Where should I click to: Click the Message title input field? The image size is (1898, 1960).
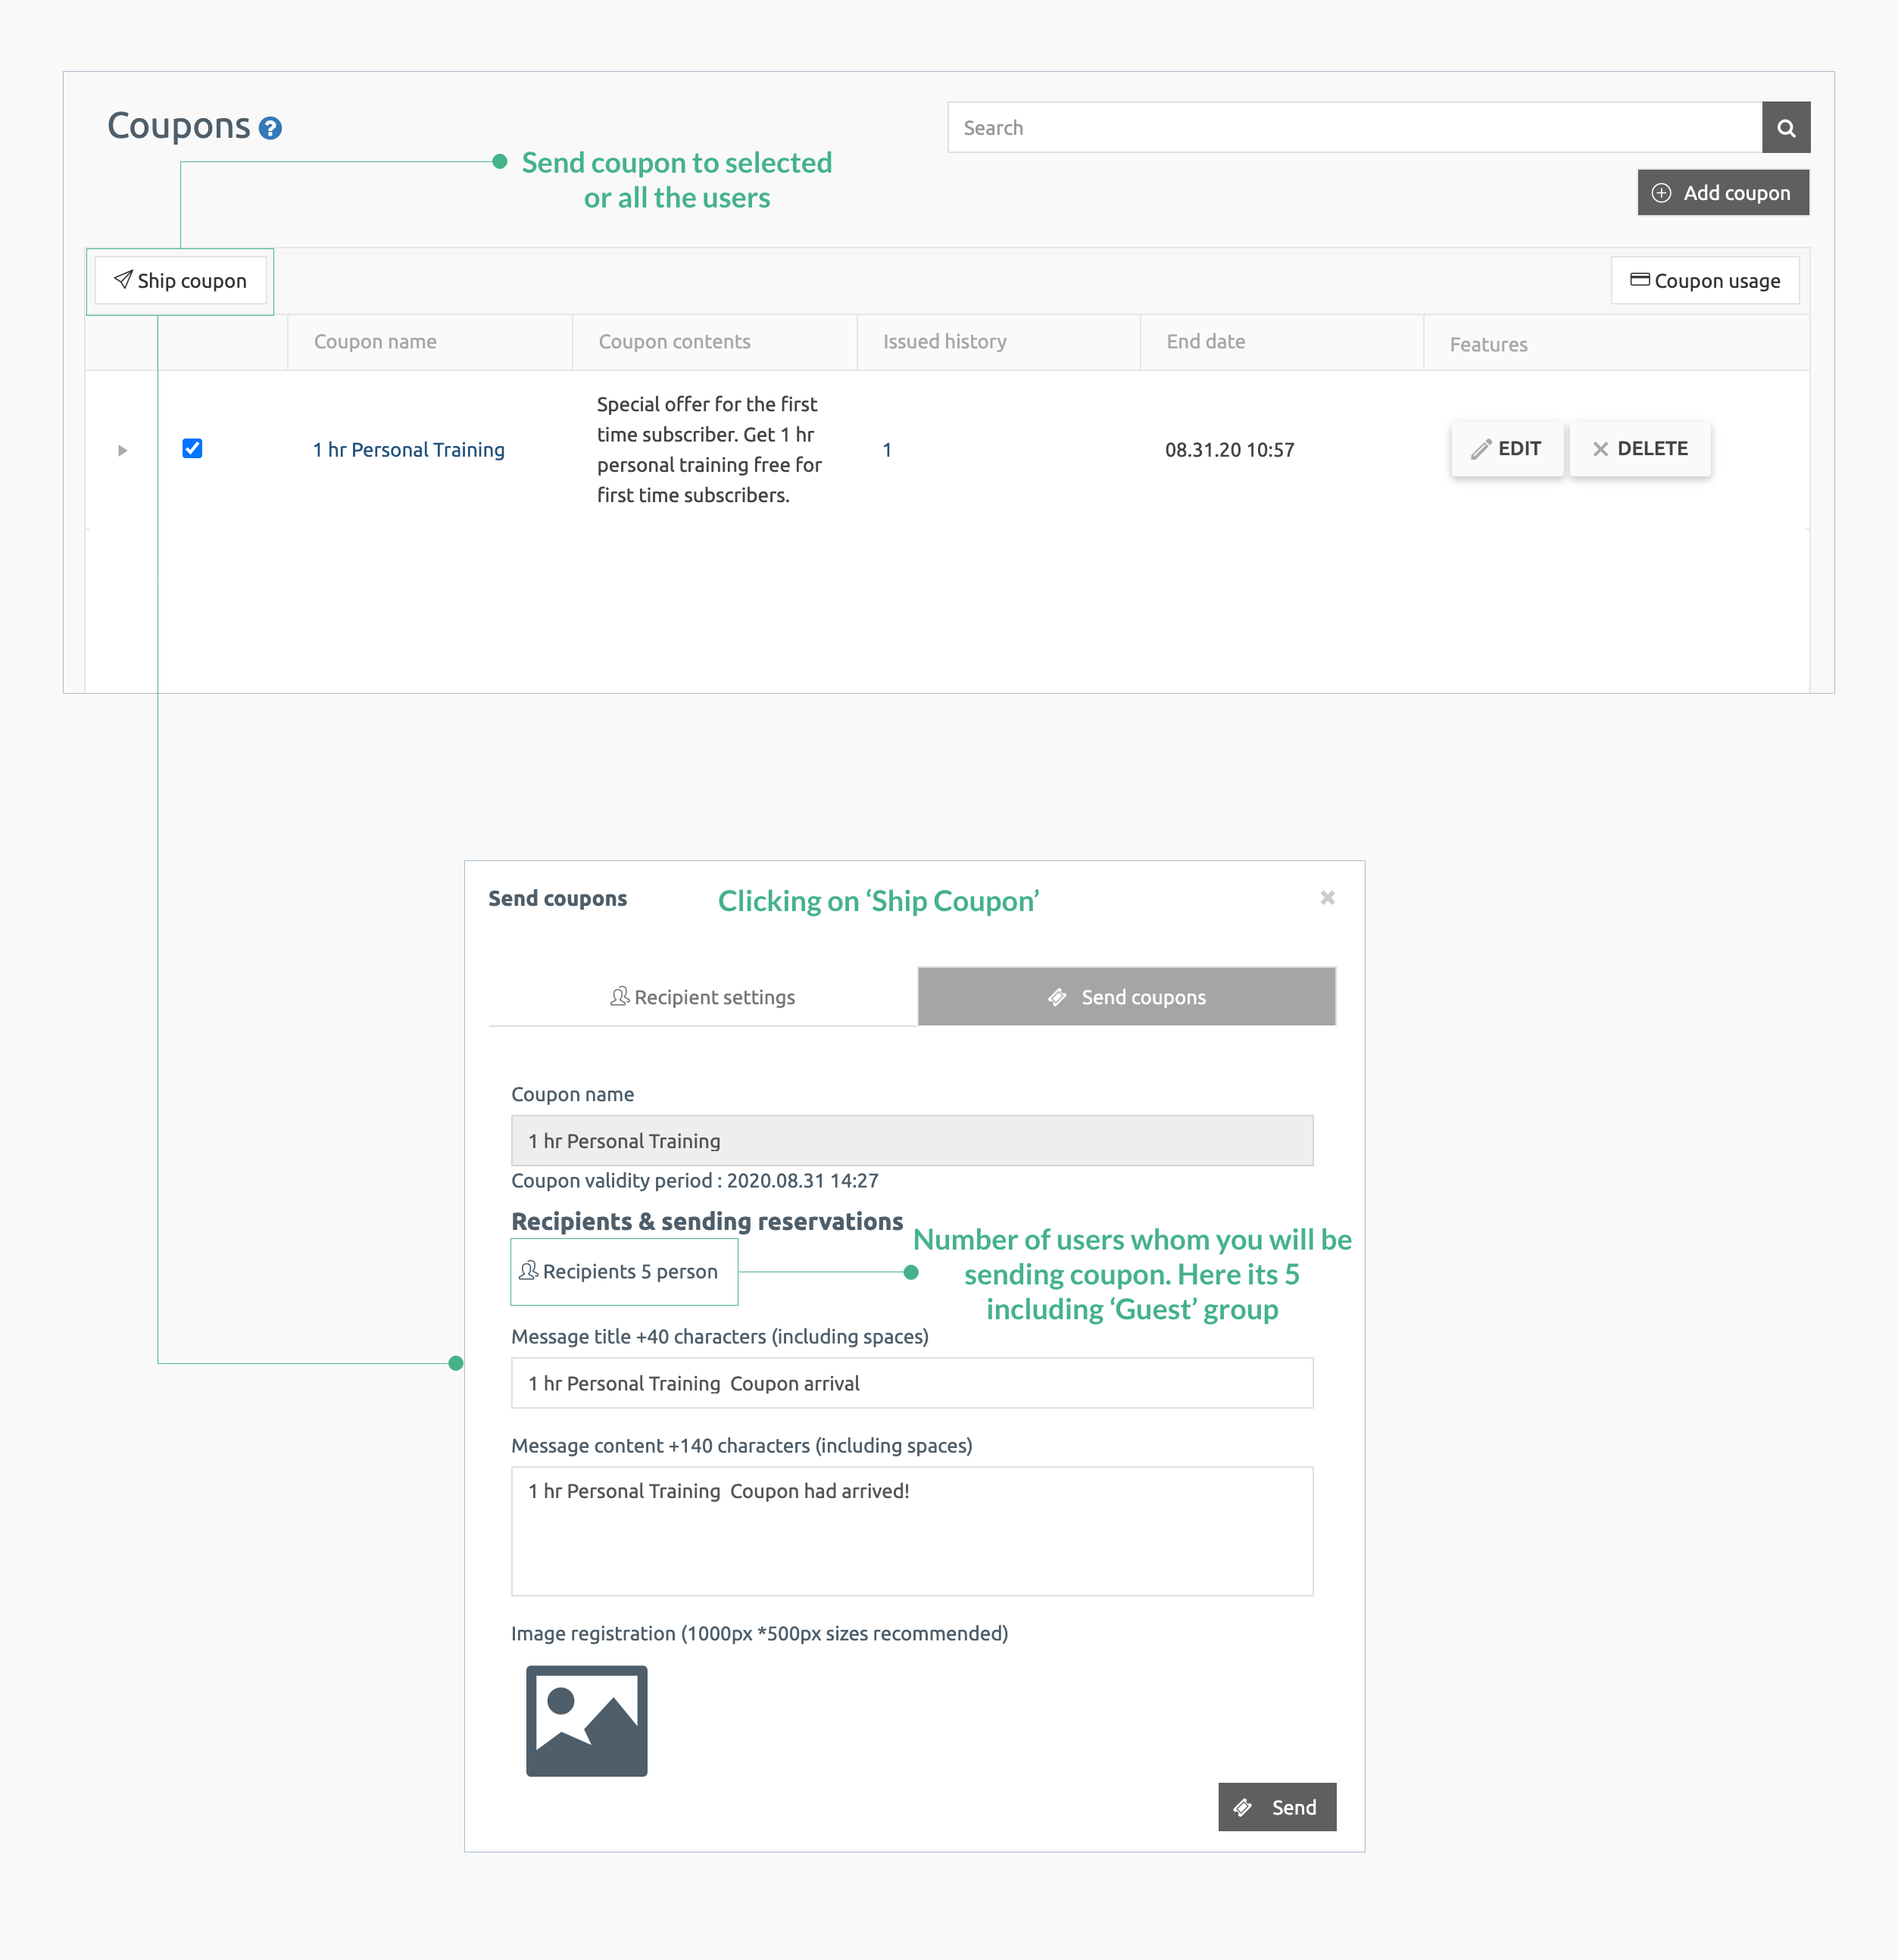pyautogui.click(x=910, y=1383)
